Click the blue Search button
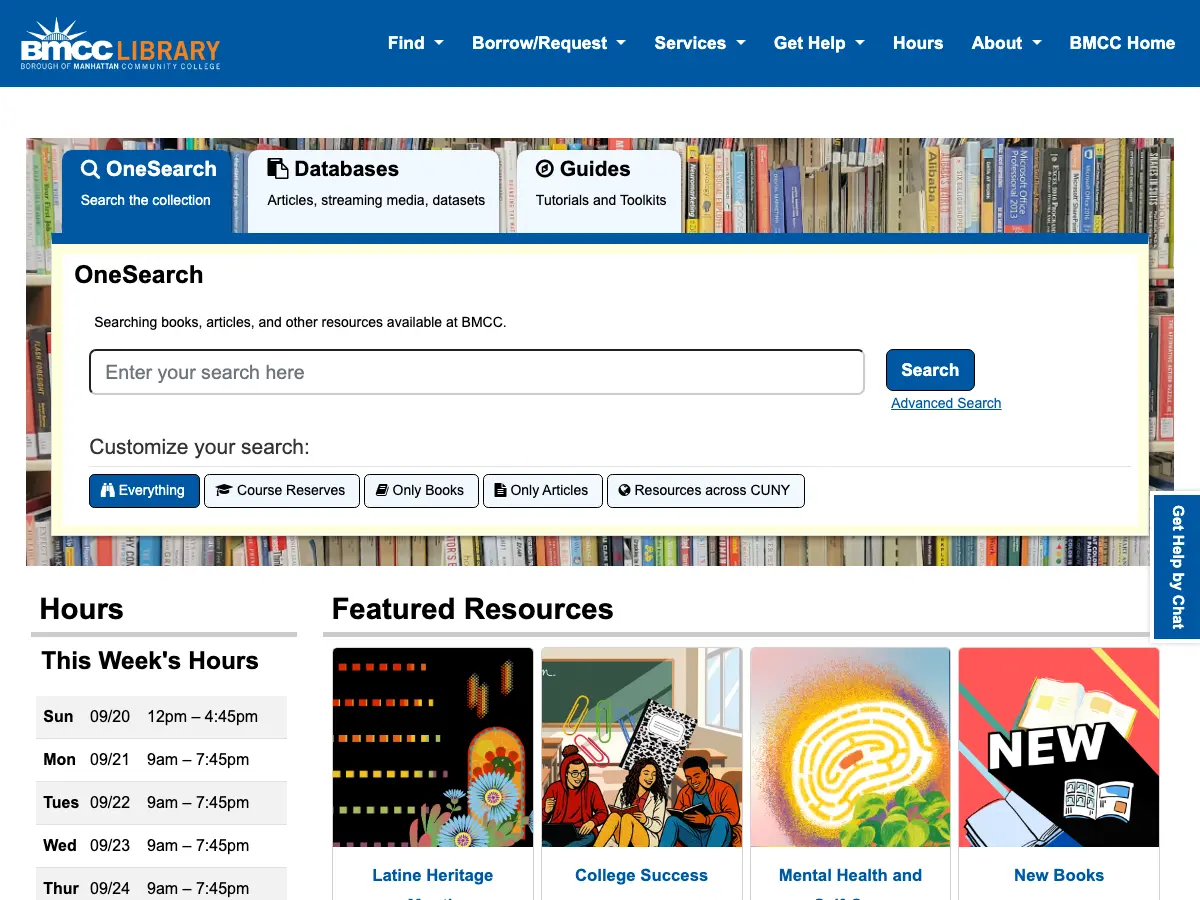1200x900 pixels. point(930,370)
